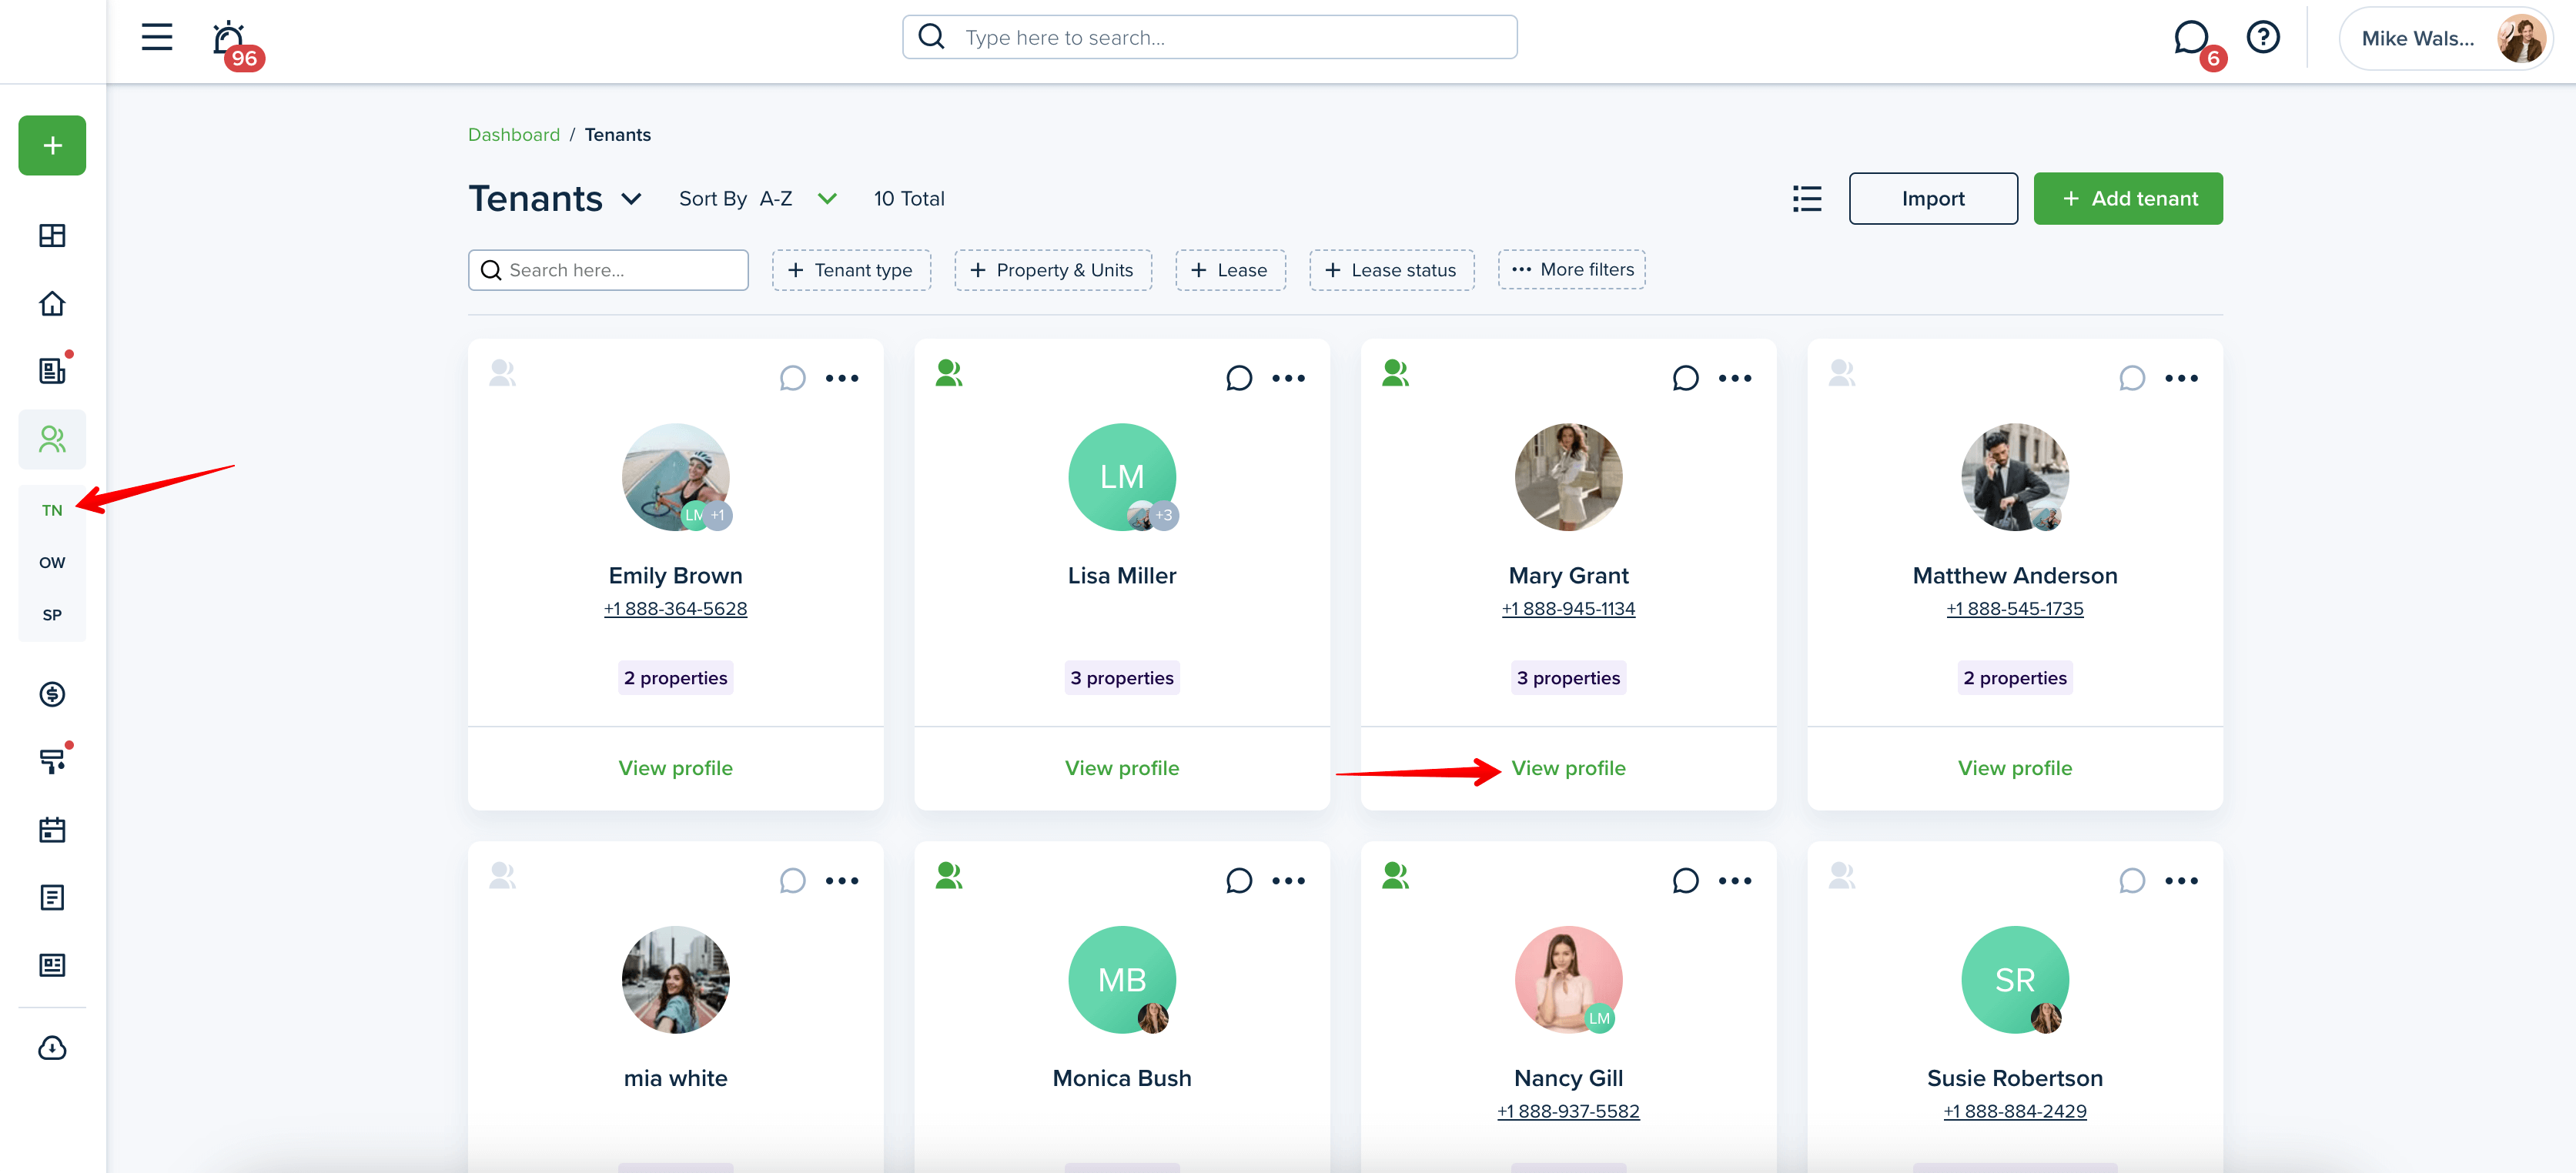Open messages chat icon in header
The image size is (2576, 1173).
click(2190, 38)
